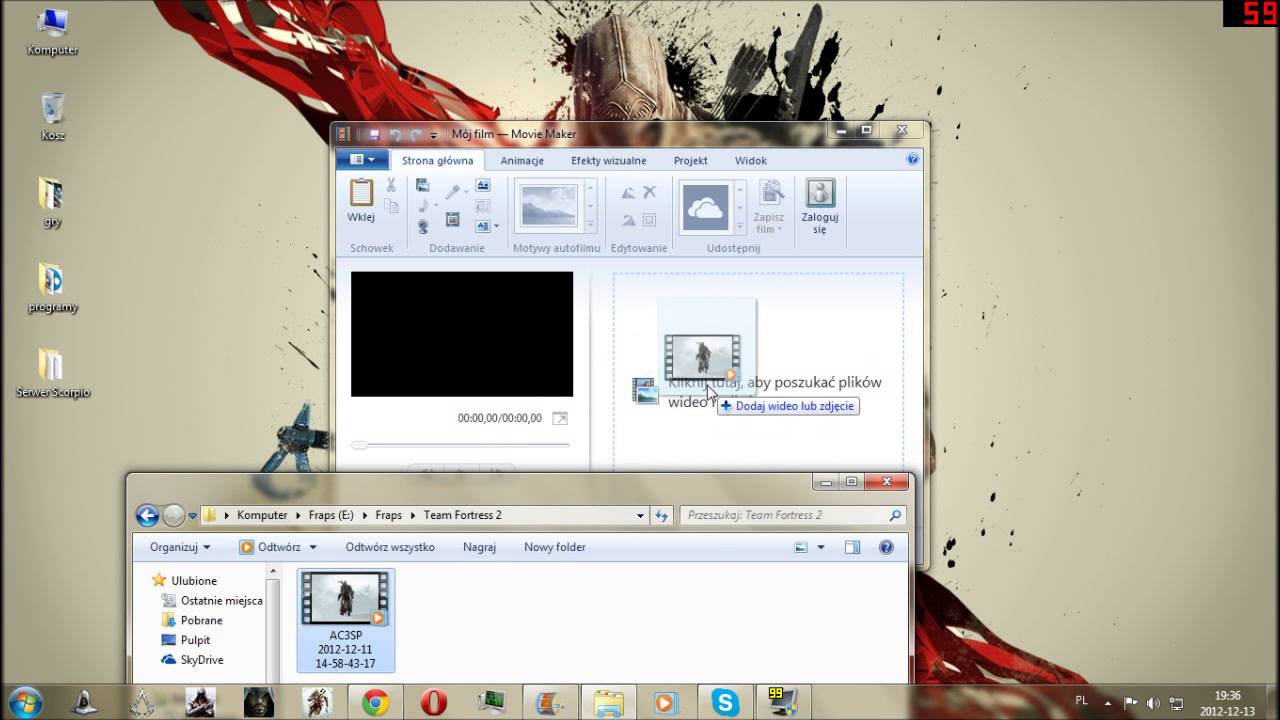Viewport: 1280px width, 720px height.
Task: Click the full screen preview icon beside timecode
Action: point(560,418)
